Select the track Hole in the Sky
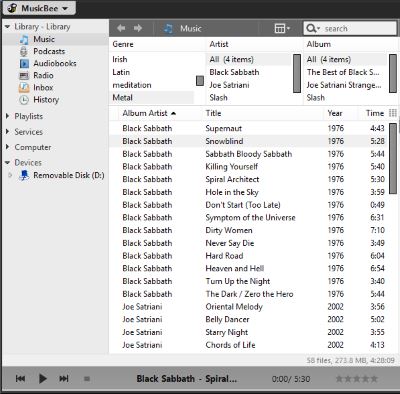Viewport: 400px width, 394px height. pos(232,192)
